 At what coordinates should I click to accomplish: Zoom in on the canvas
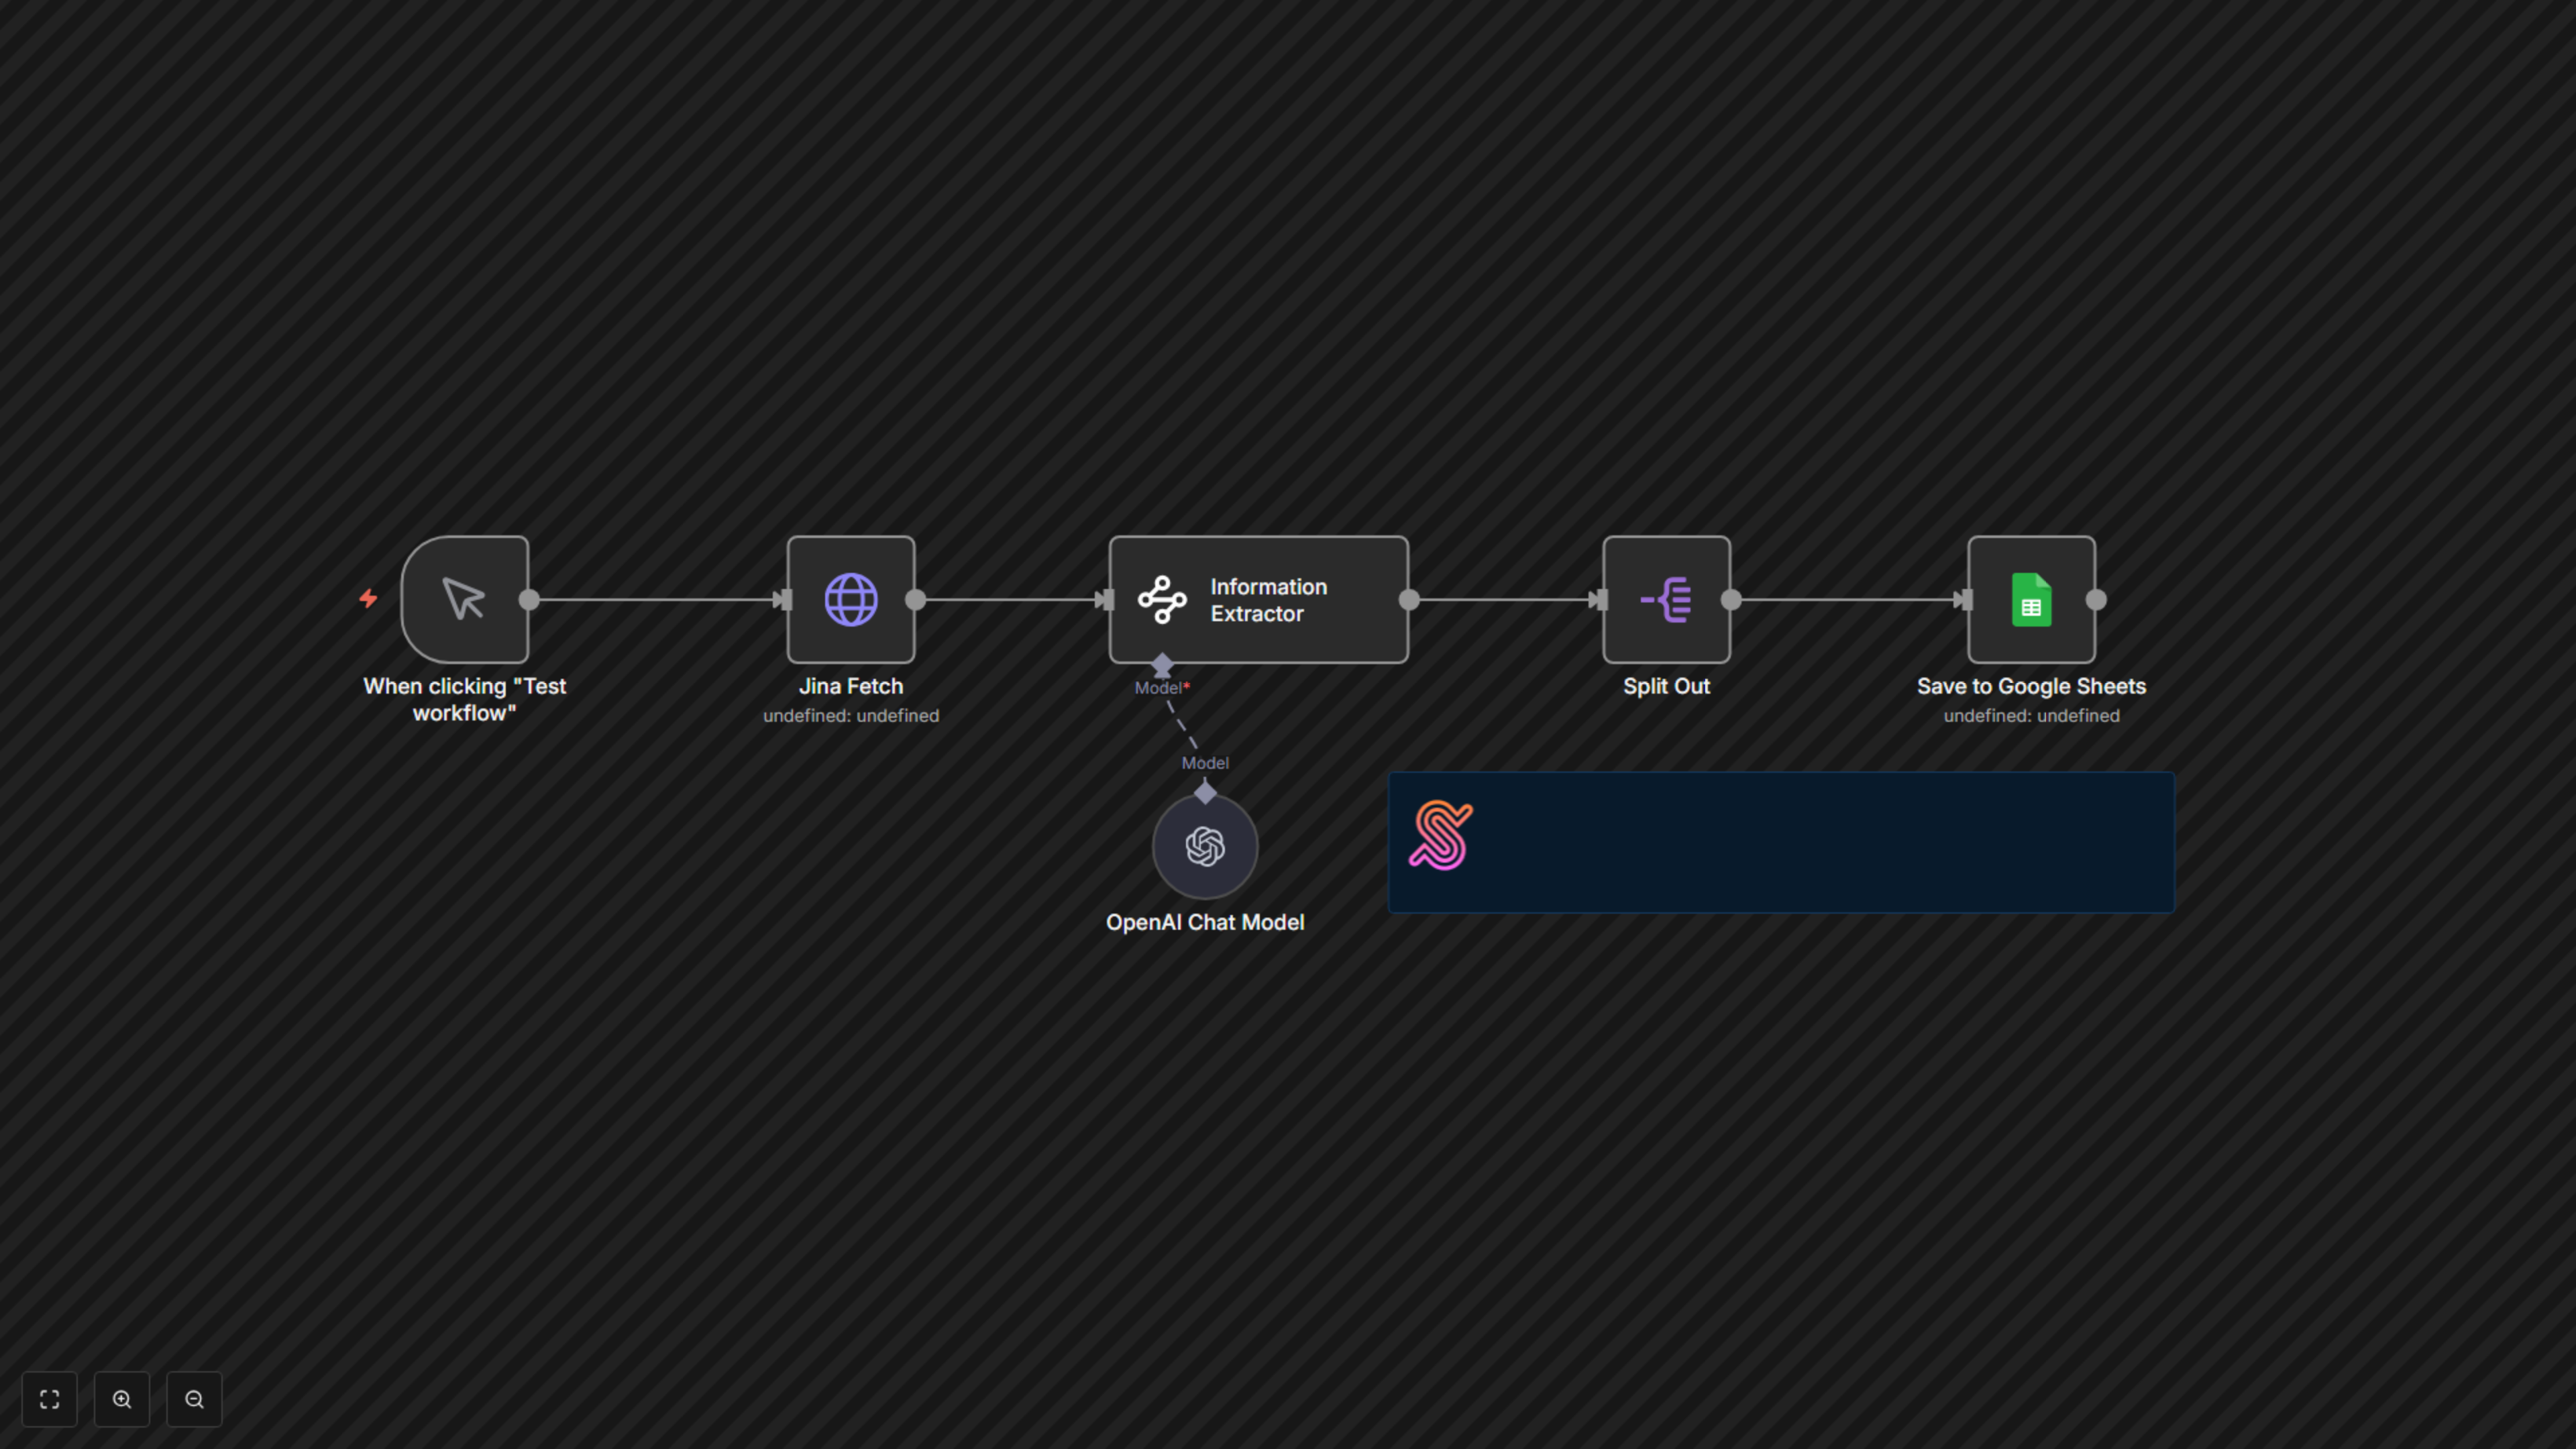122,1399
